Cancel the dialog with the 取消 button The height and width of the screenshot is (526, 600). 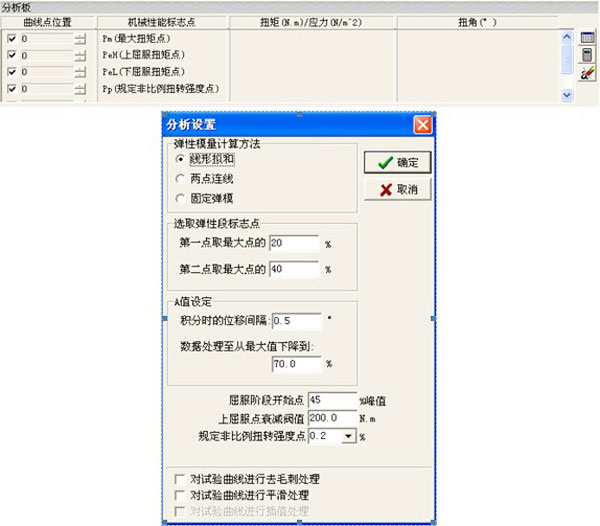[398, 189]
